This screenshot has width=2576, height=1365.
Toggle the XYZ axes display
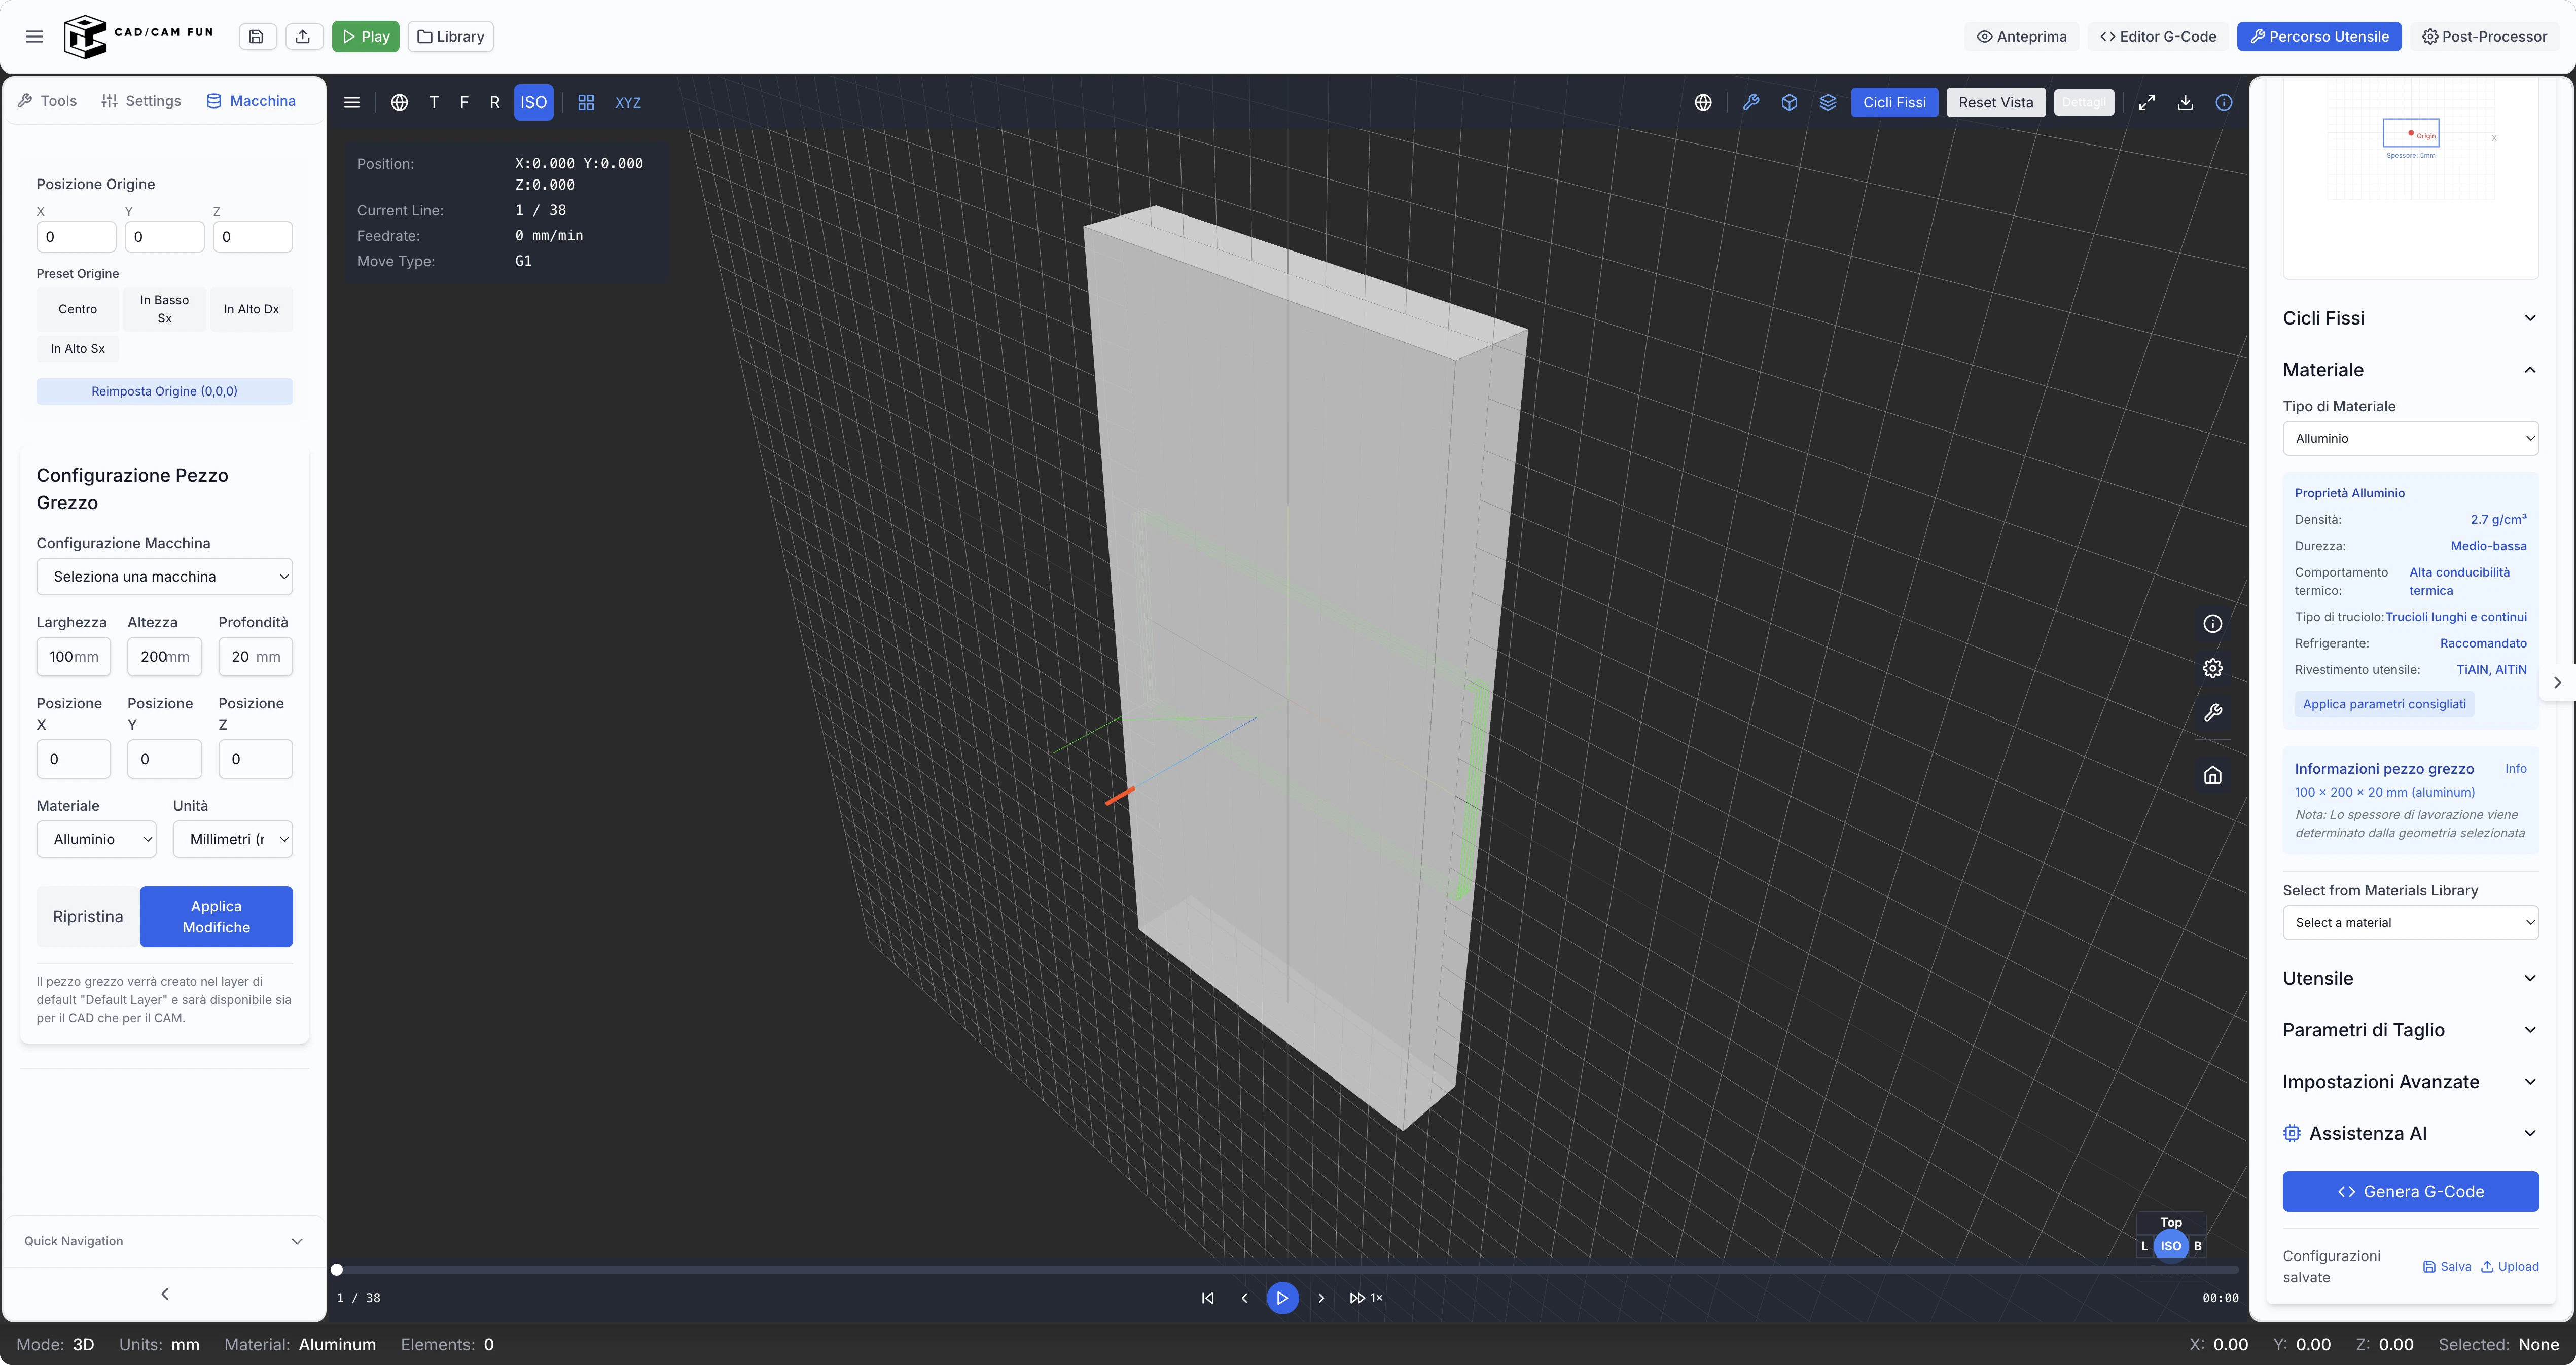coord(628,103)
